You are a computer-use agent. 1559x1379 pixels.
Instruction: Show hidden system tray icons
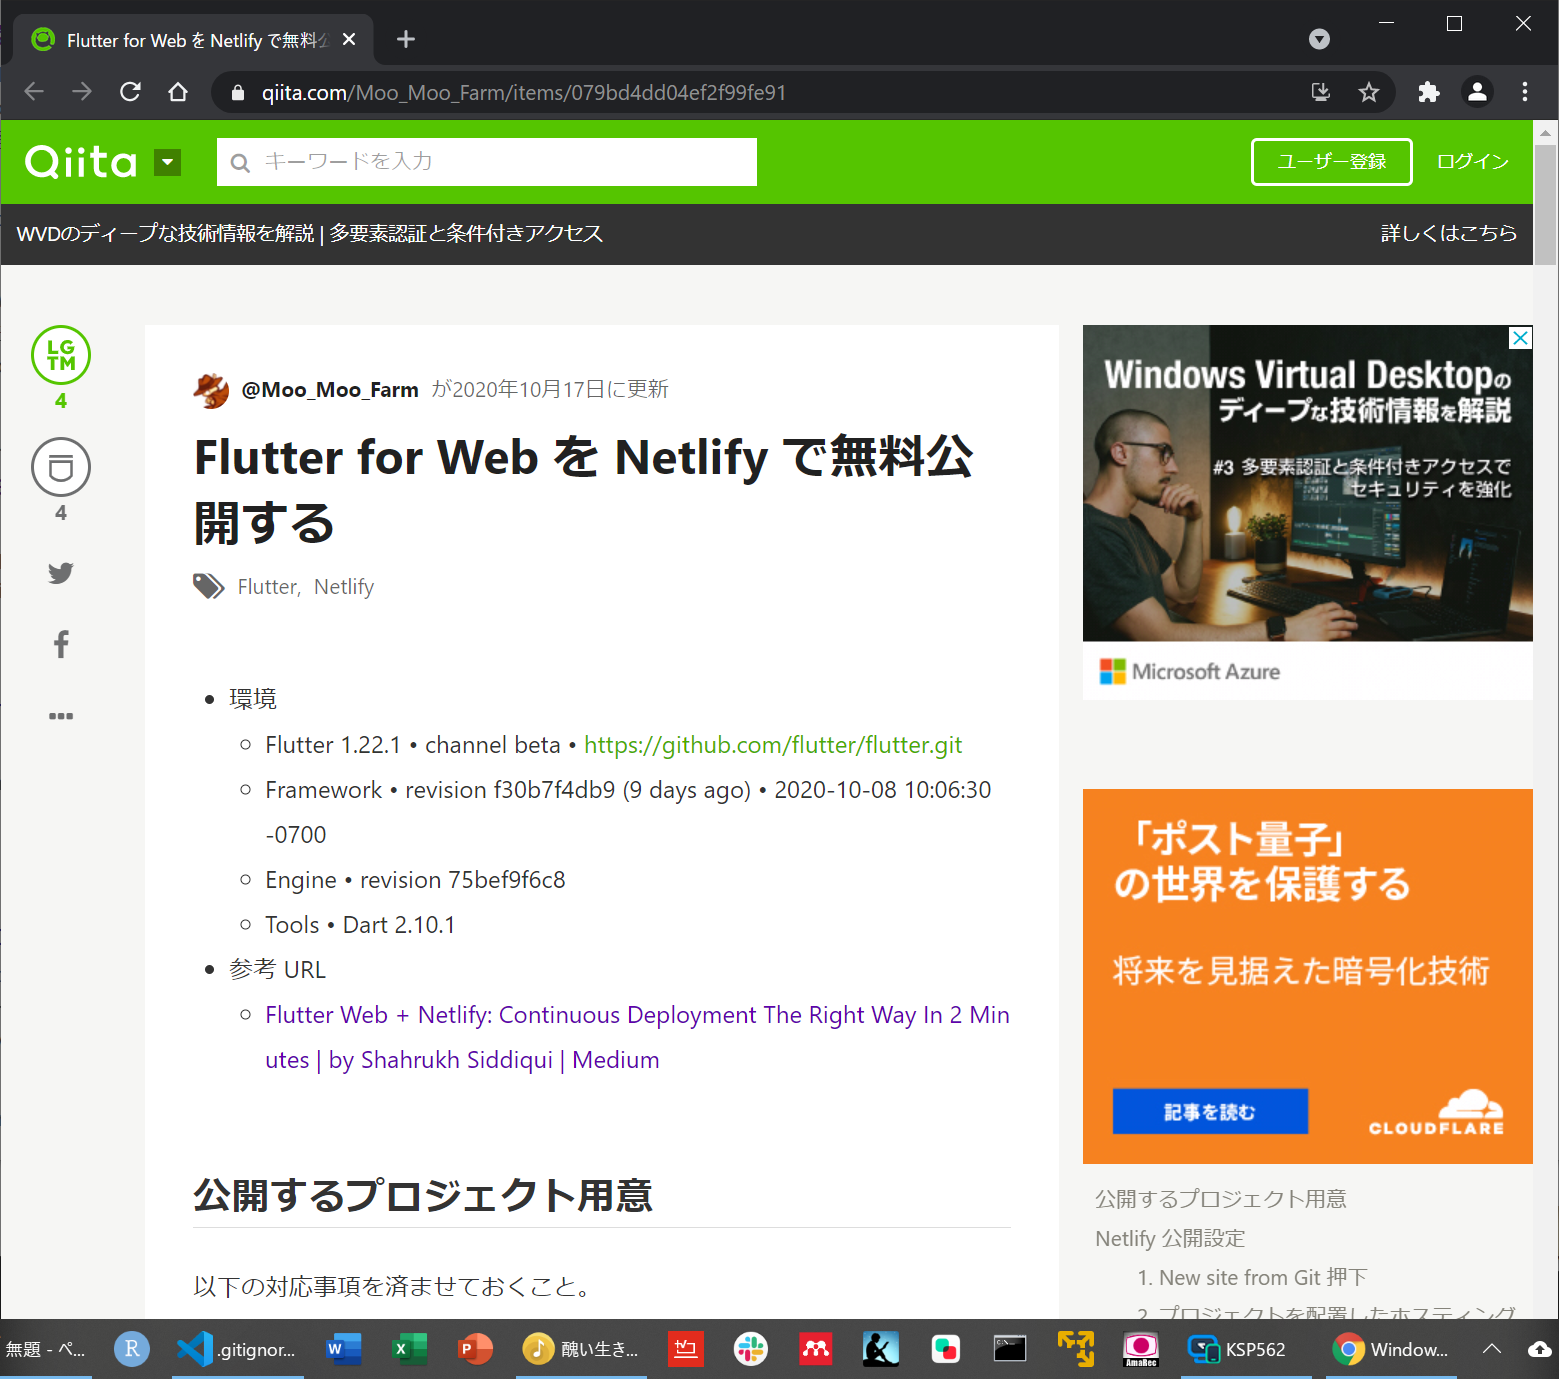(1492, 1349)
